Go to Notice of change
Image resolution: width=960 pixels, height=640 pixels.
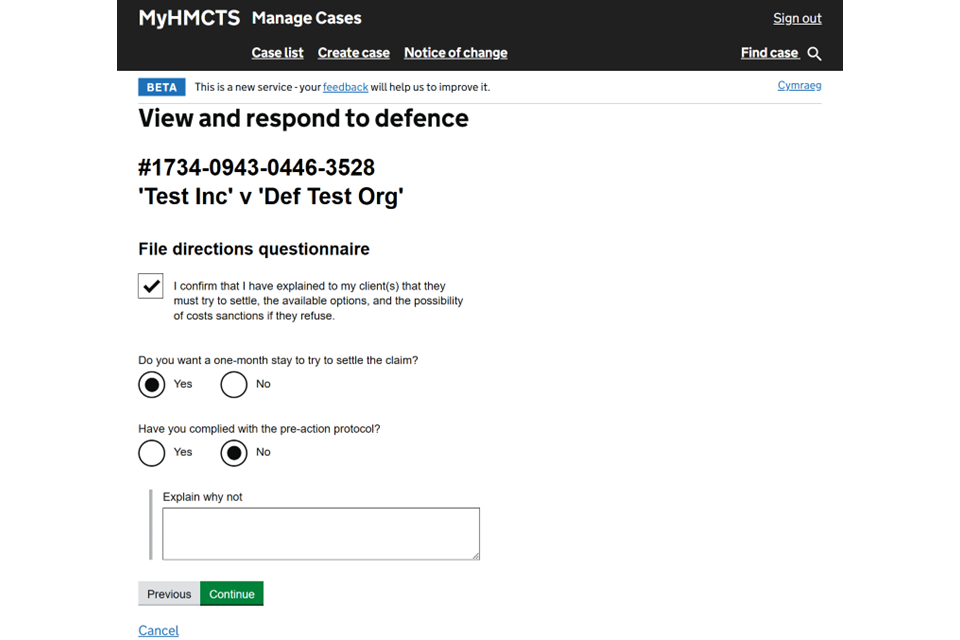pos(455,53)
